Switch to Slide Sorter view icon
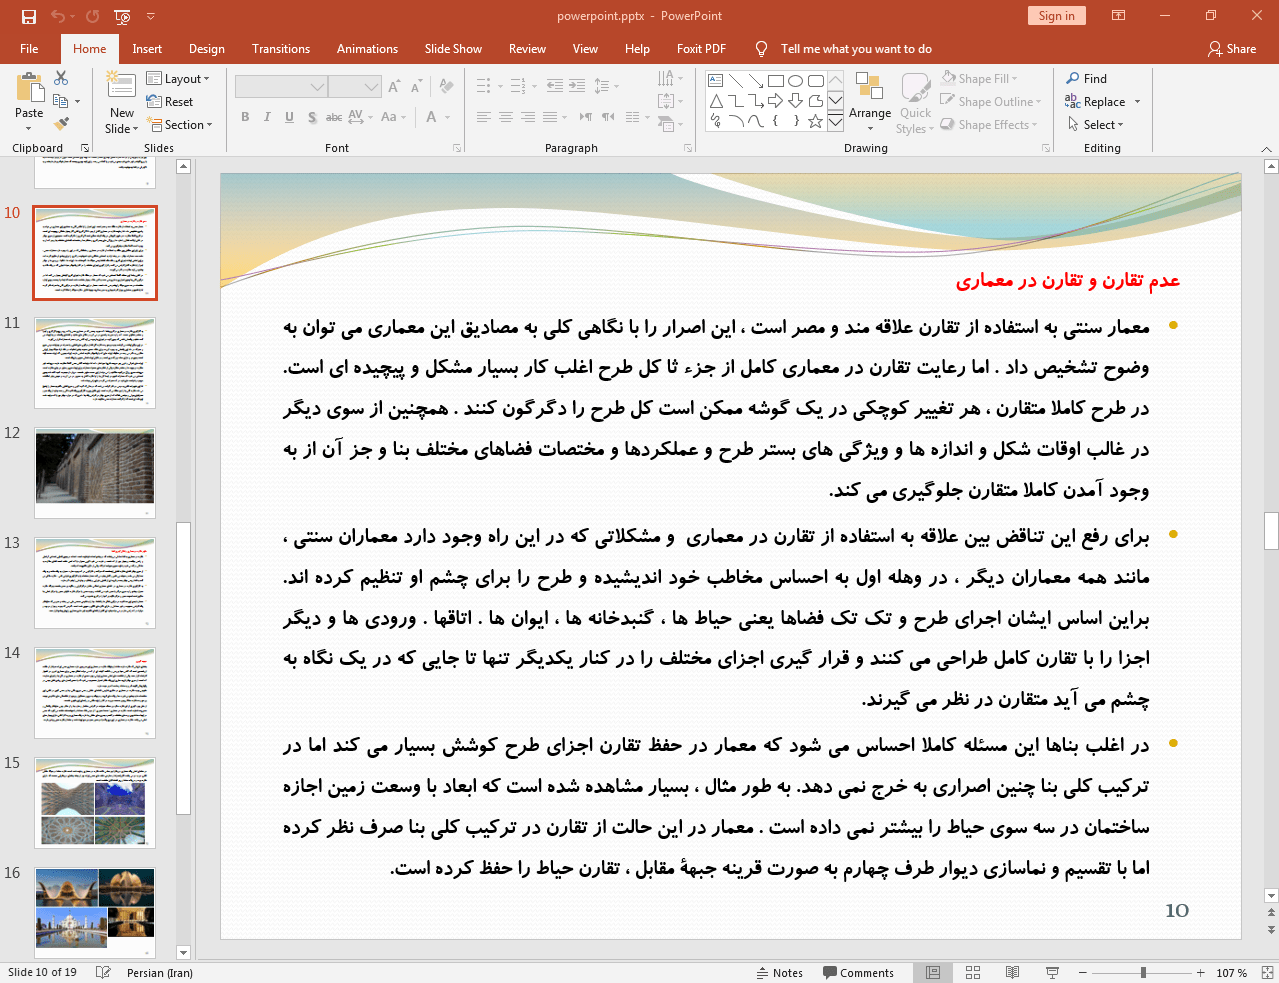Screen dimensions: 1279x983 pyautogui.click(x=973, y=973)
